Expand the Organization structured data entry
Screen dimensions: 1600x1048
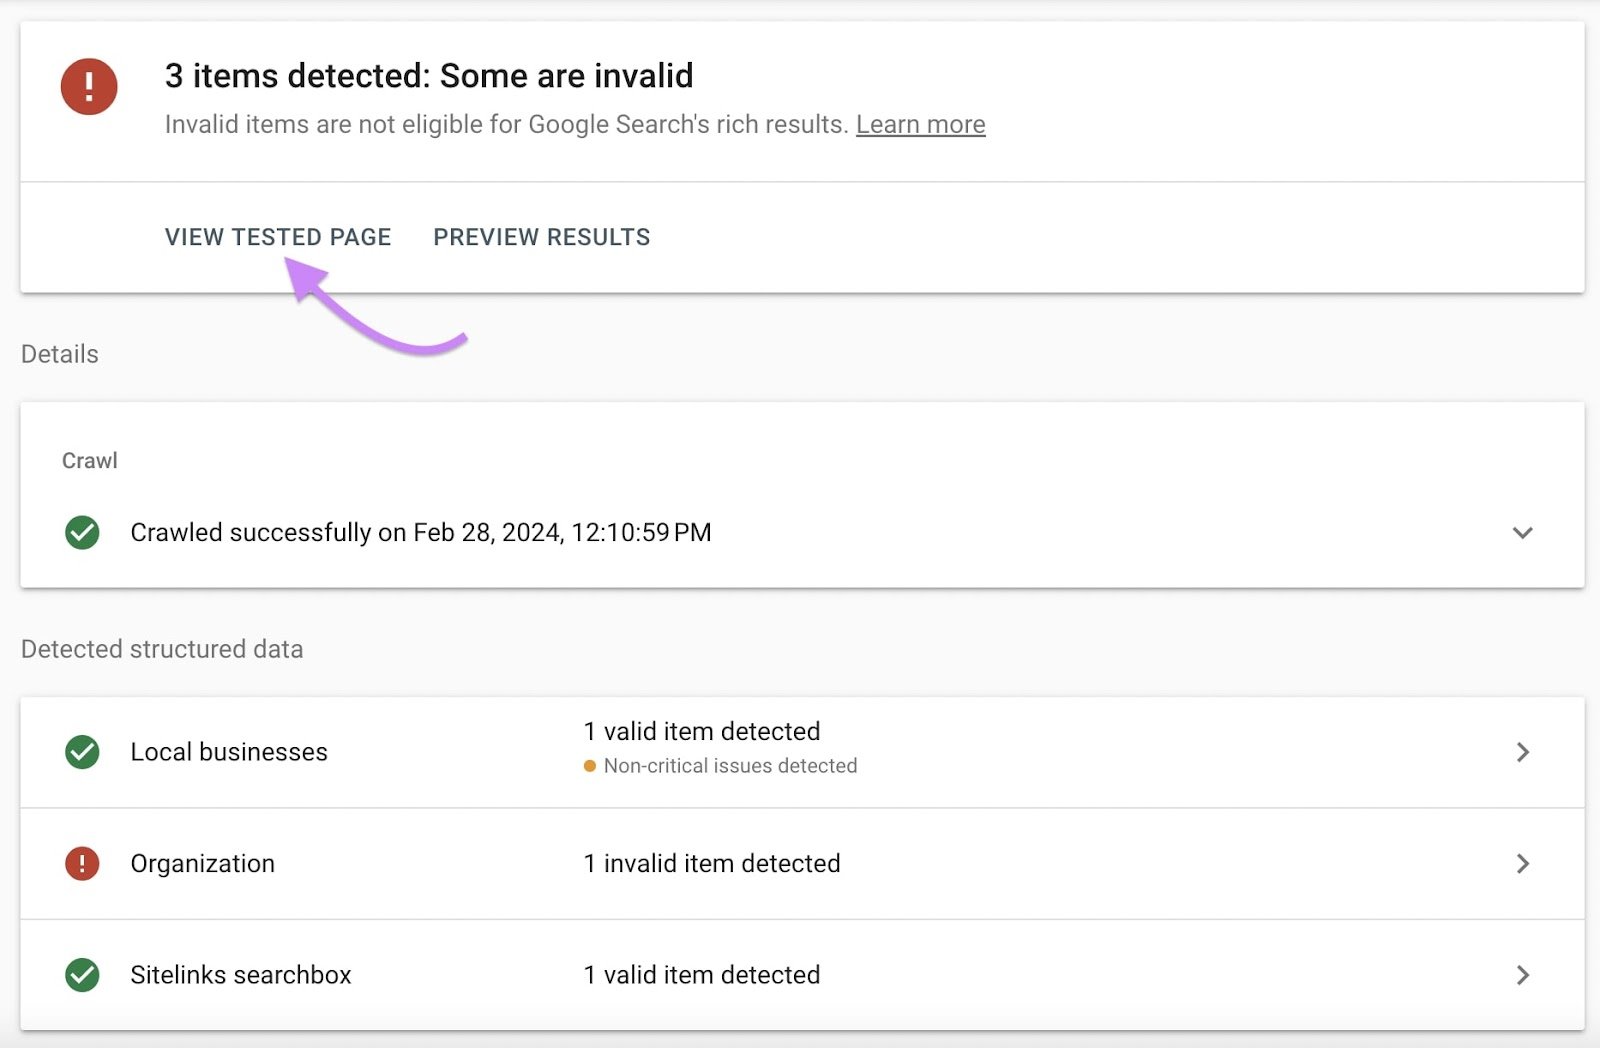pyautogui.click(x=1524, y=863)
